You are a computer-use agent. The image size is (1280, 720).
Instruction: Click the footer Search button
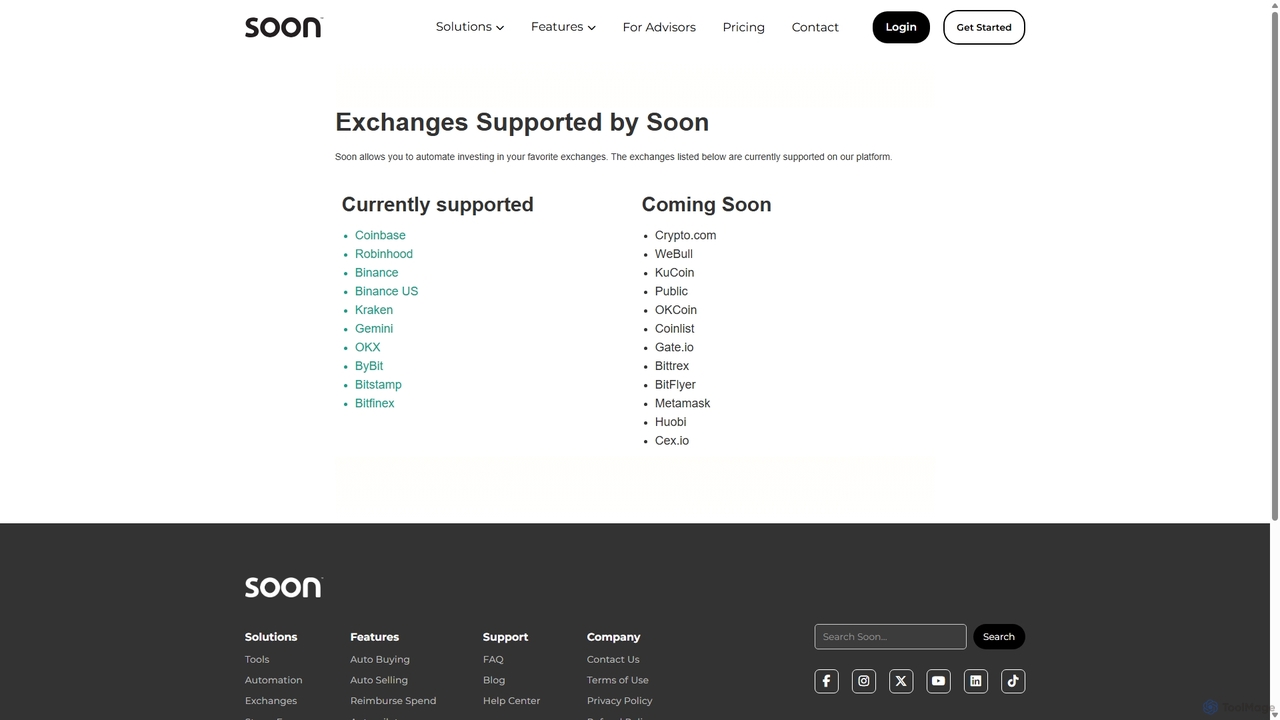point(999,637)
